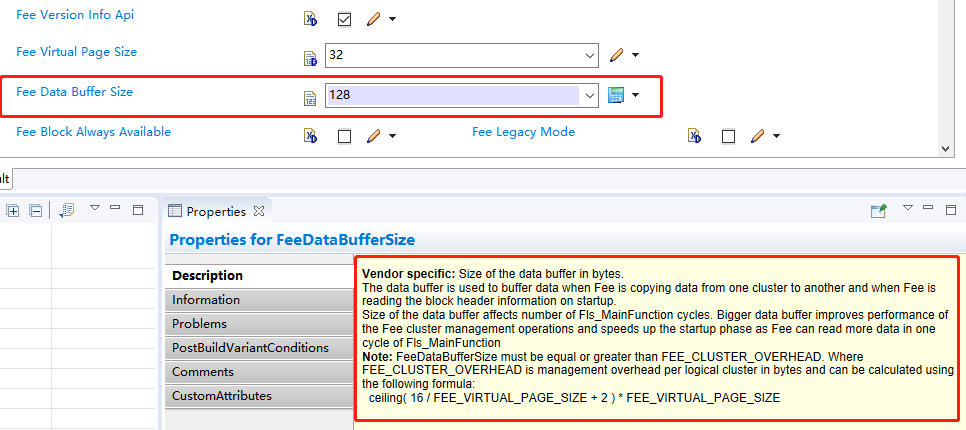Toggle the Fee Version Info Api checkbox
Viewport: 966px width, 430px height.
(x=344, y=20)
